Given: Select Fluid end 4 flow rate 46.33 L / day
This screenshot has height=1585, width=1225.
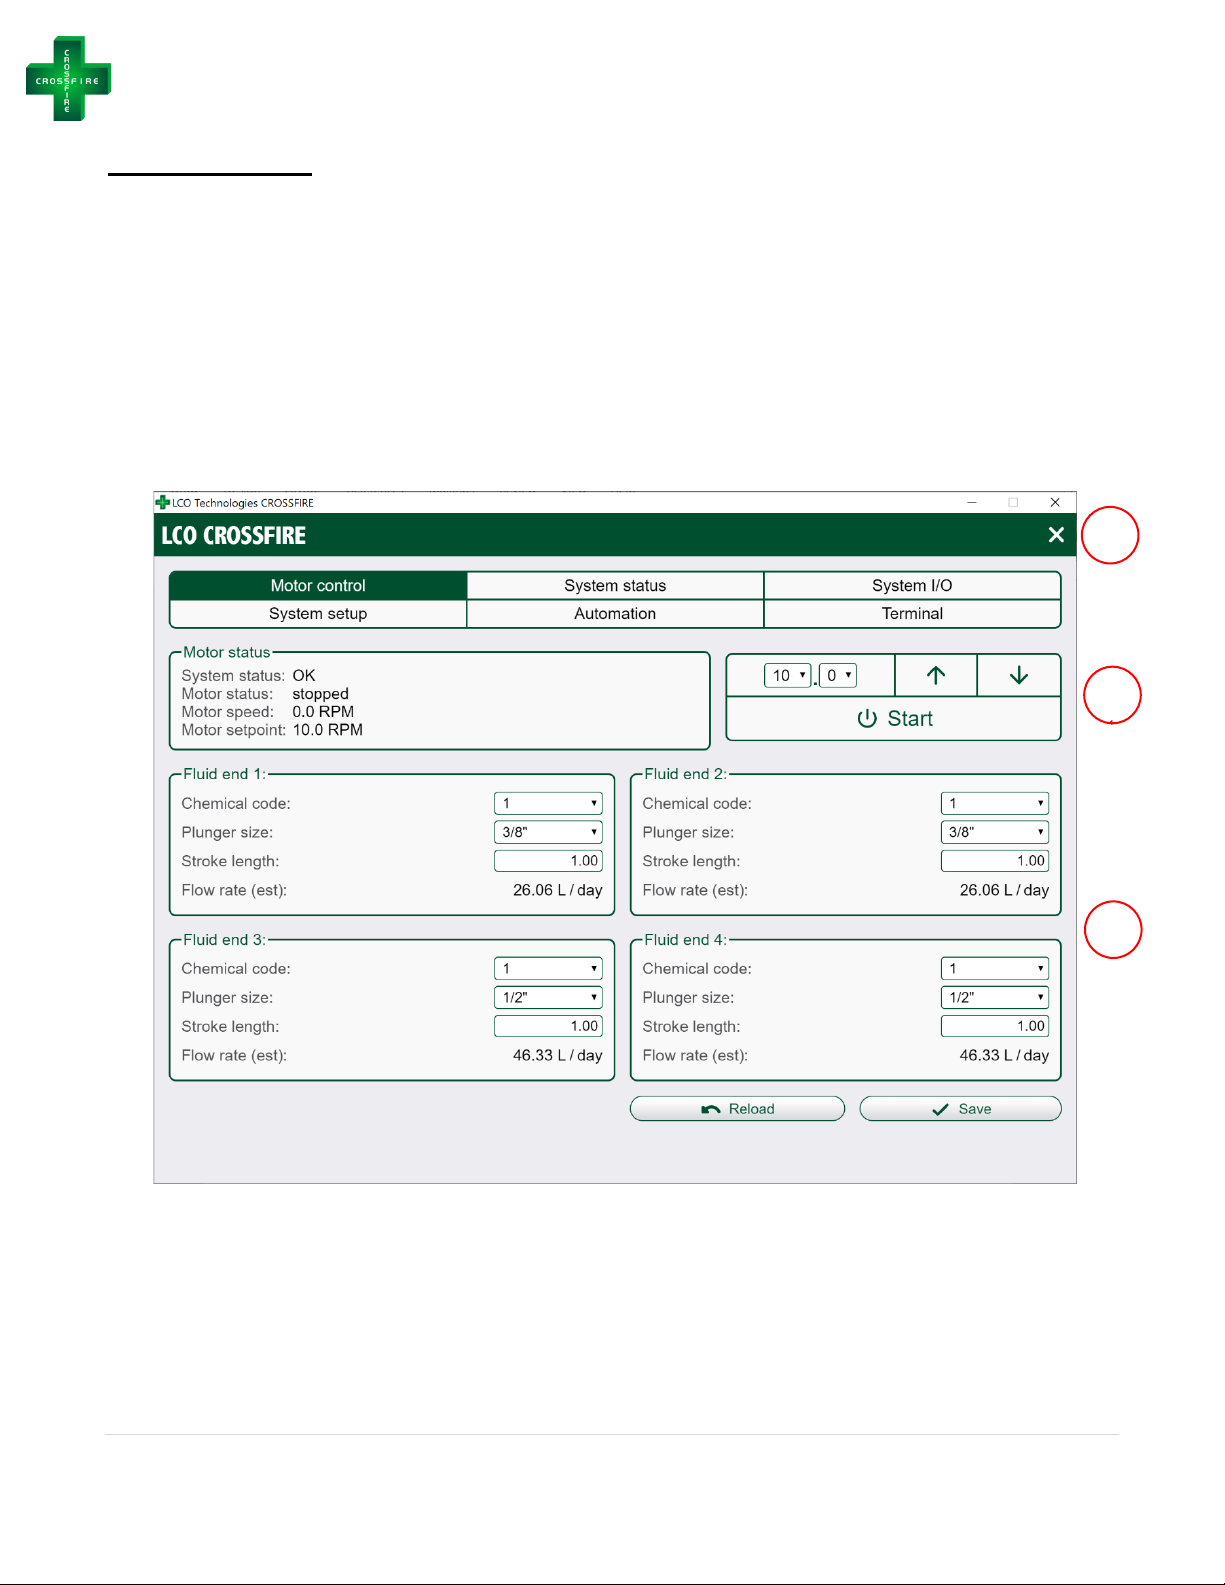Looking at the screenshot, I should pyautogui.click(x=1005, y=1056).
